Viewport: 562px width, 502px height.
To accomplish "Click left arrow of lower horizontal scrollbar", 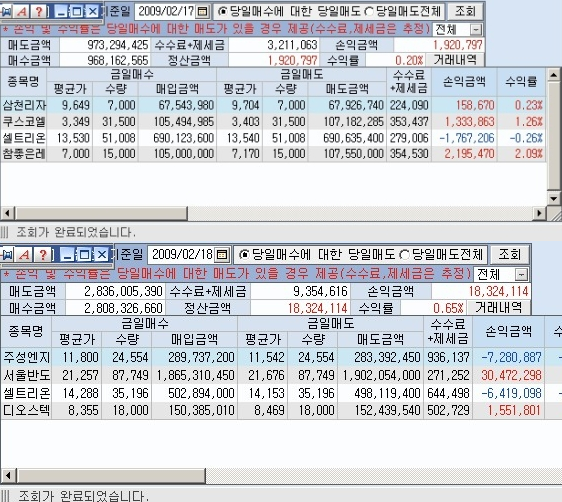I will tap(8, 476).
